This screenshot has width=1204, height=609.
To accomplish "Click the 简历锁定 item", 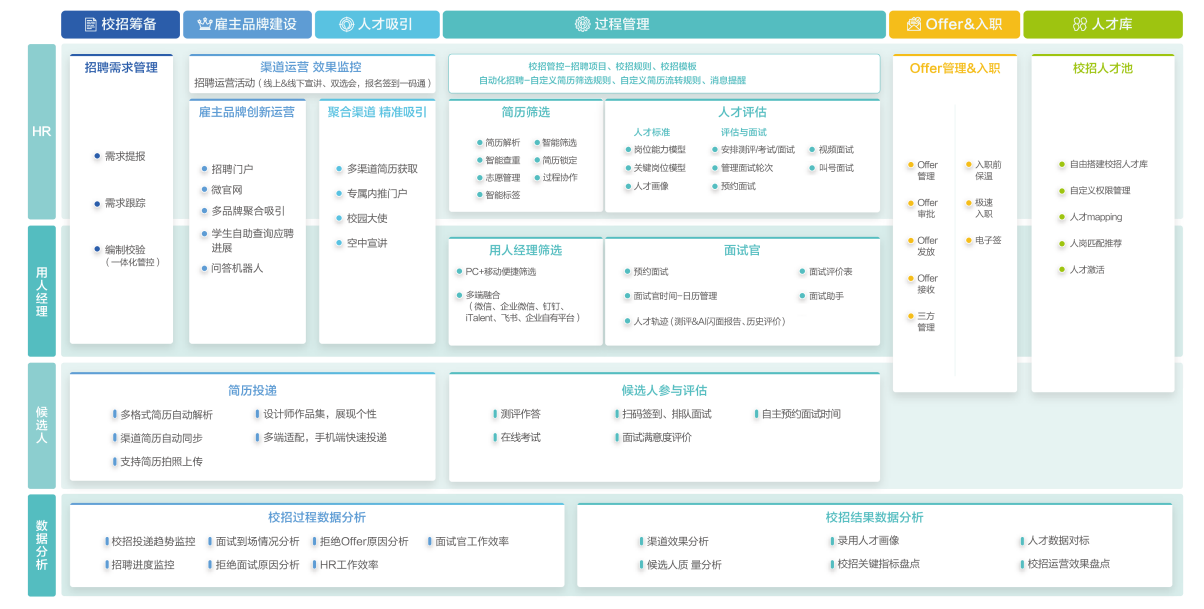I will (x=560, y=160).
